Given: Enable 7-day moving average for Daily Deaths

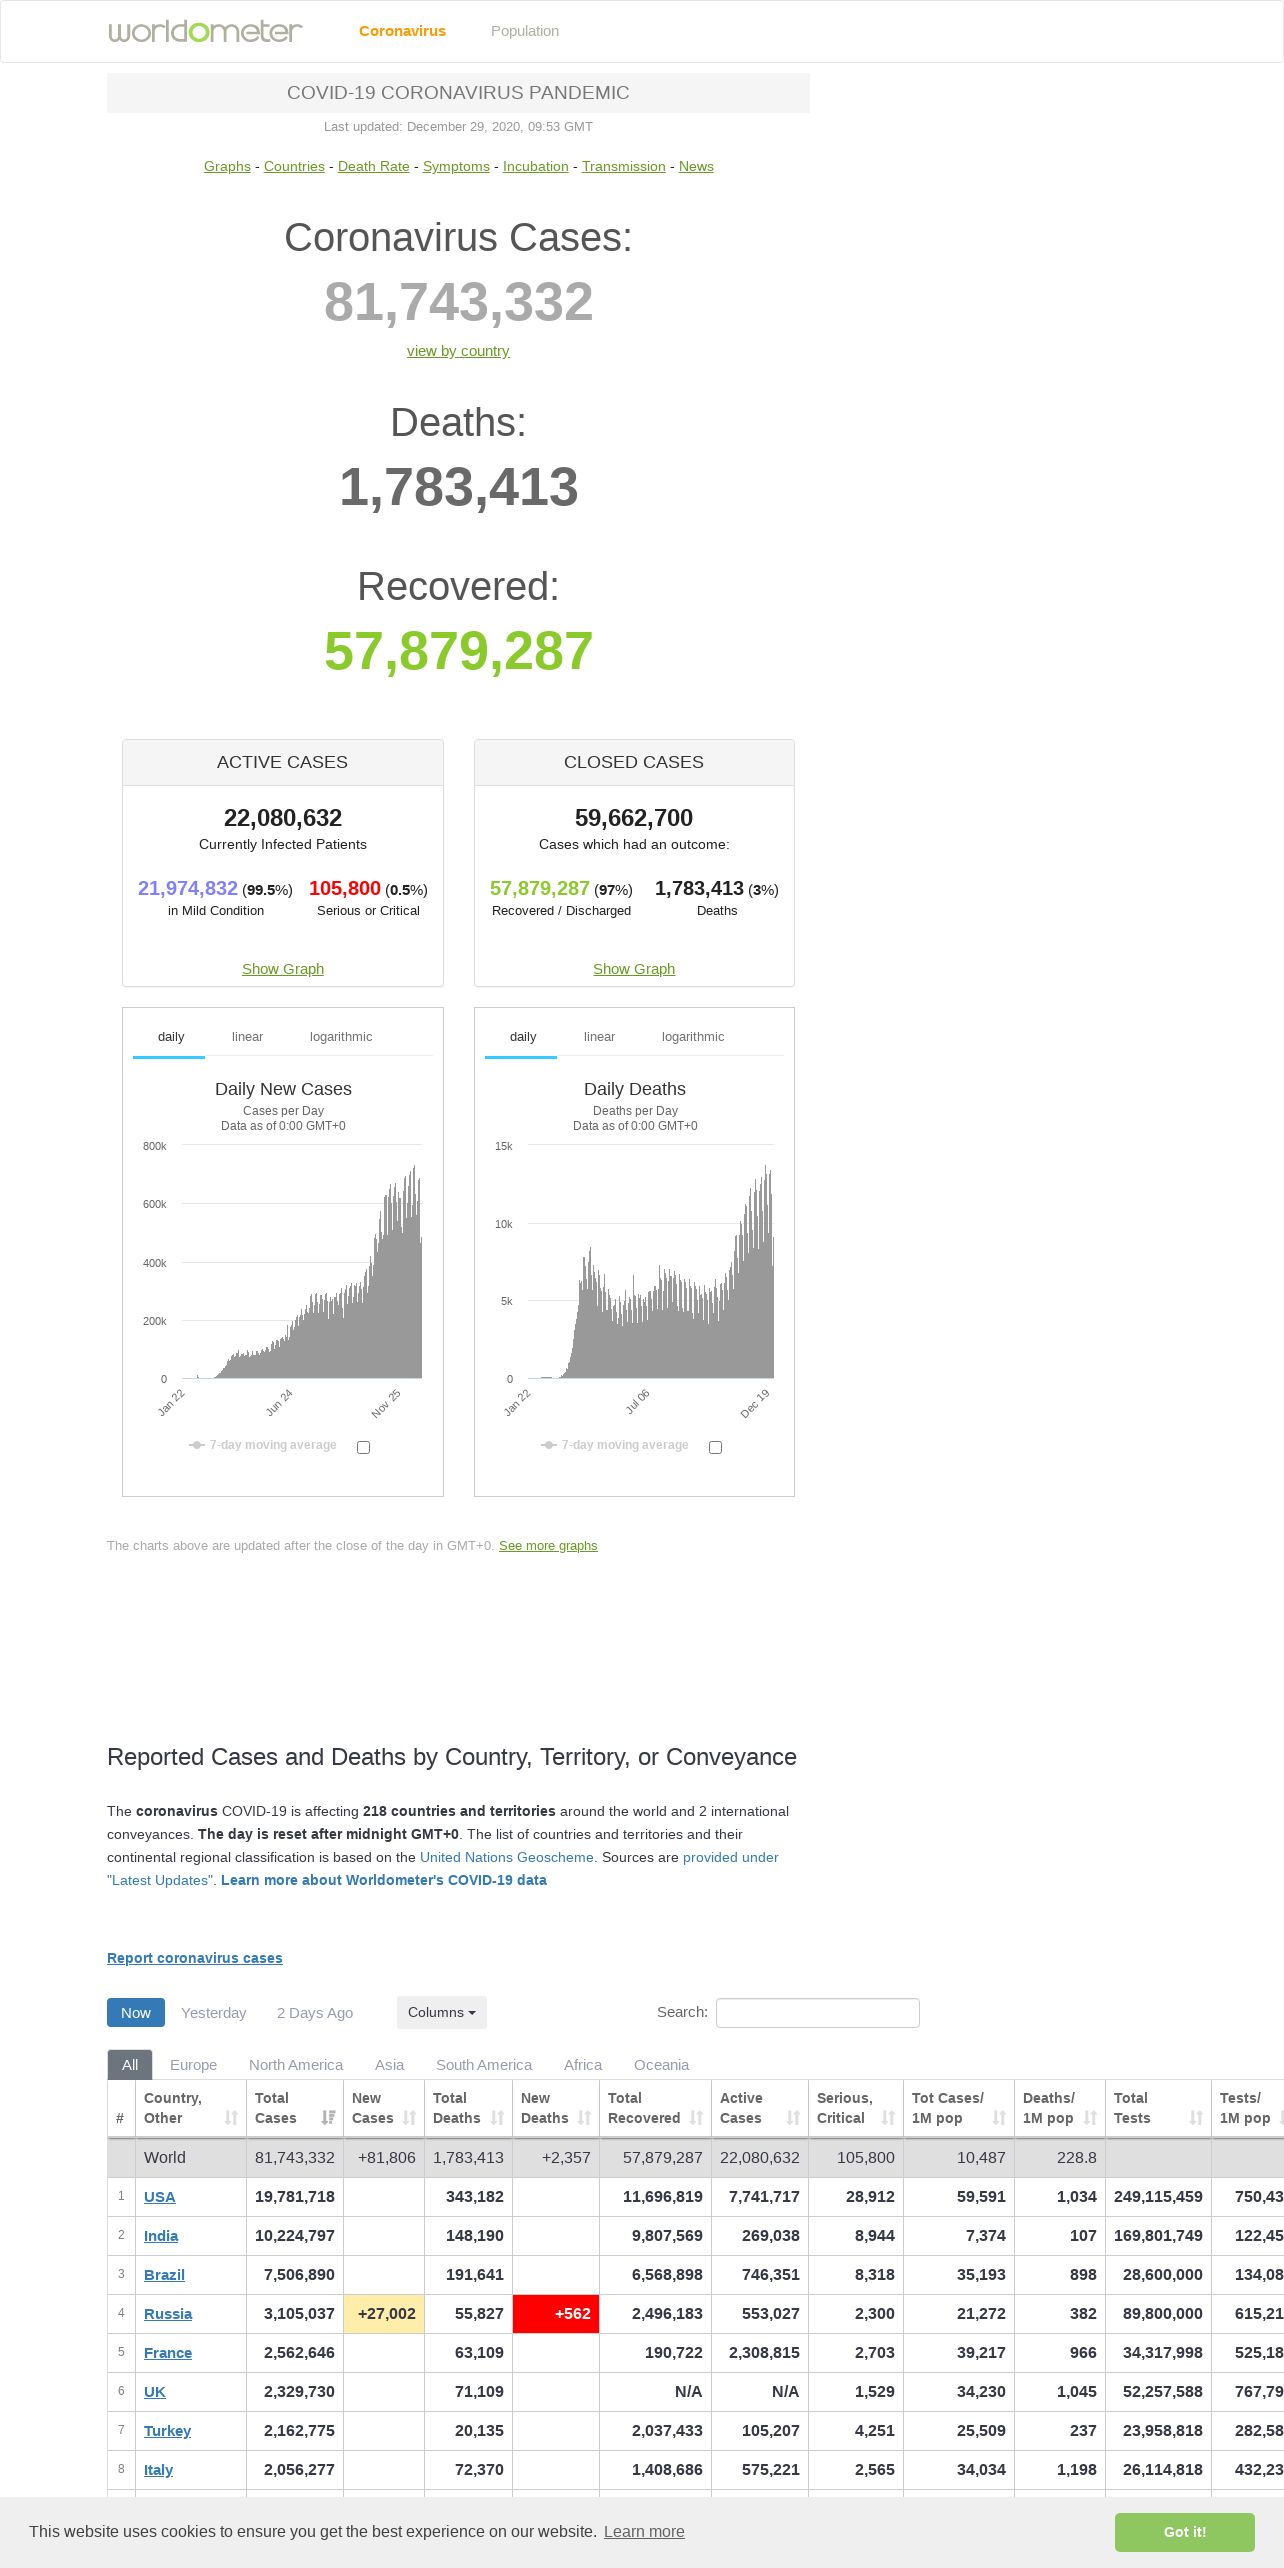Looking at the screenshot, I should tap(715, 1447).
